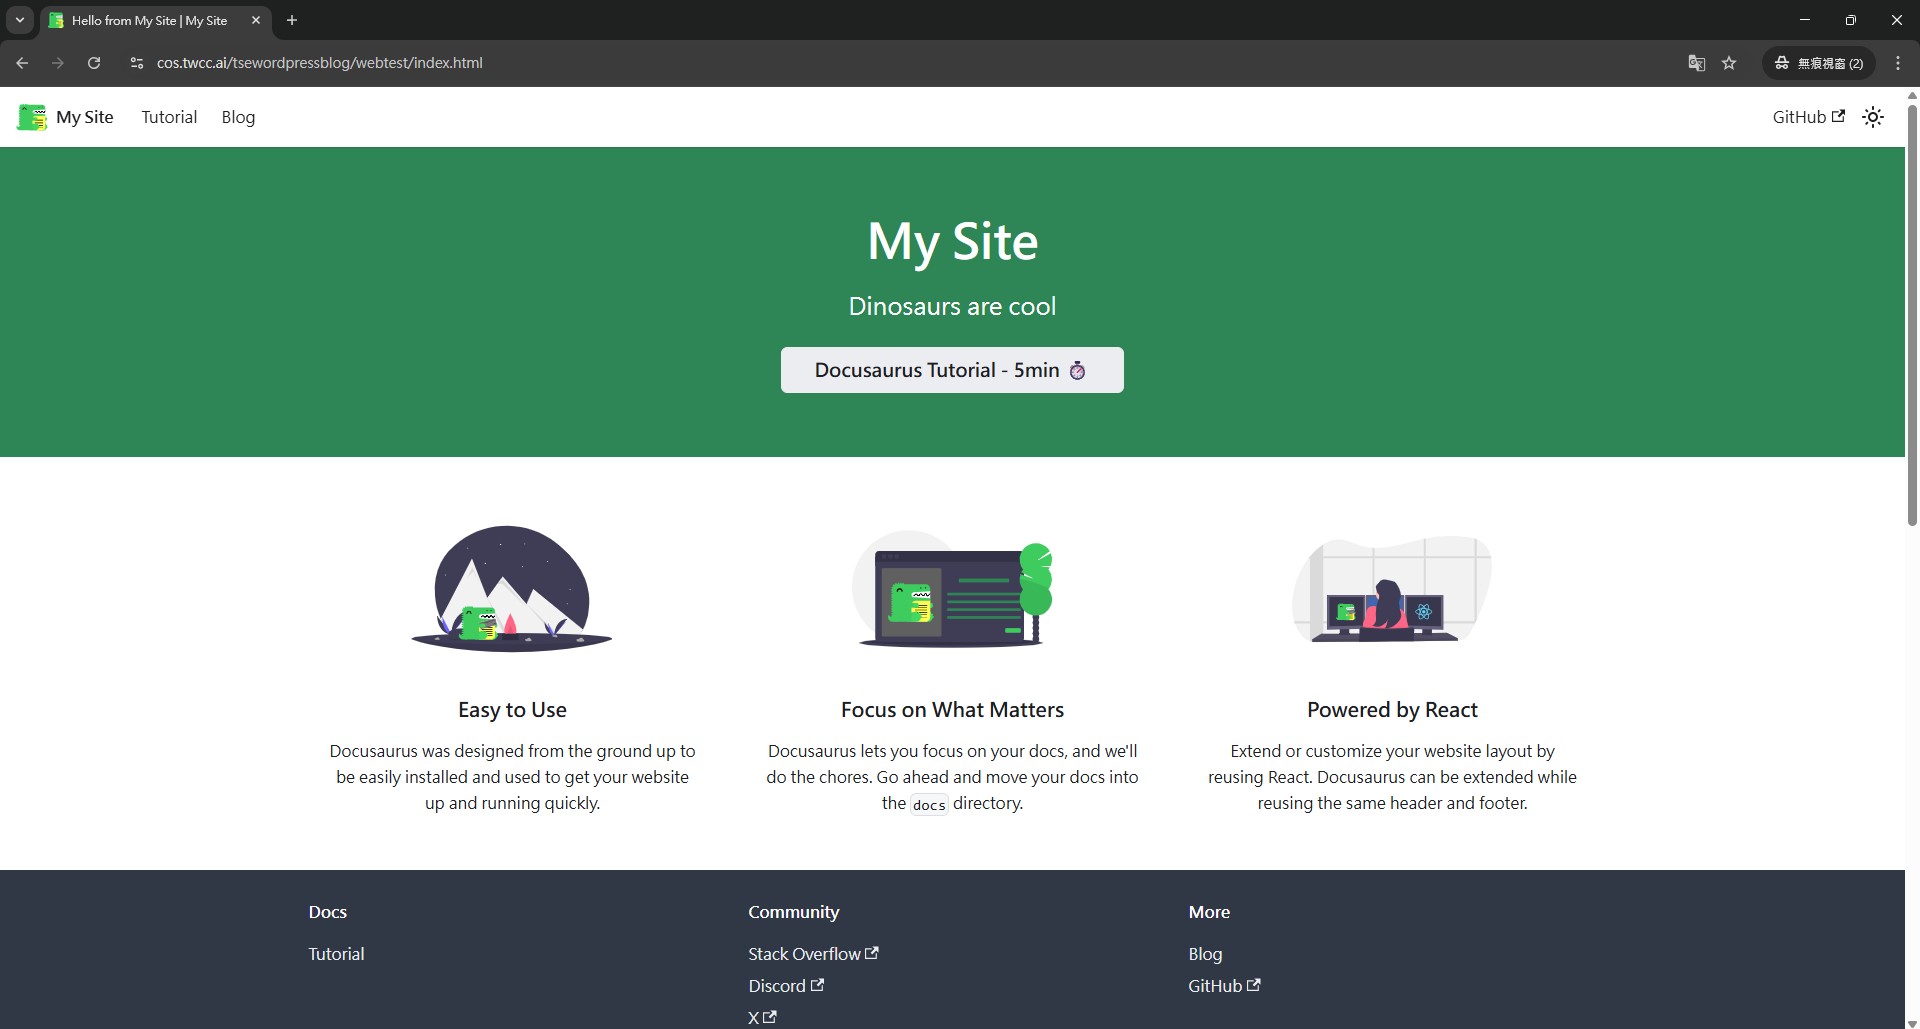Screen dimensions: 1920x1029
Task: Click the Easy to Use mountain illustration
Action: pyautogui.click(x=512, y=589)
